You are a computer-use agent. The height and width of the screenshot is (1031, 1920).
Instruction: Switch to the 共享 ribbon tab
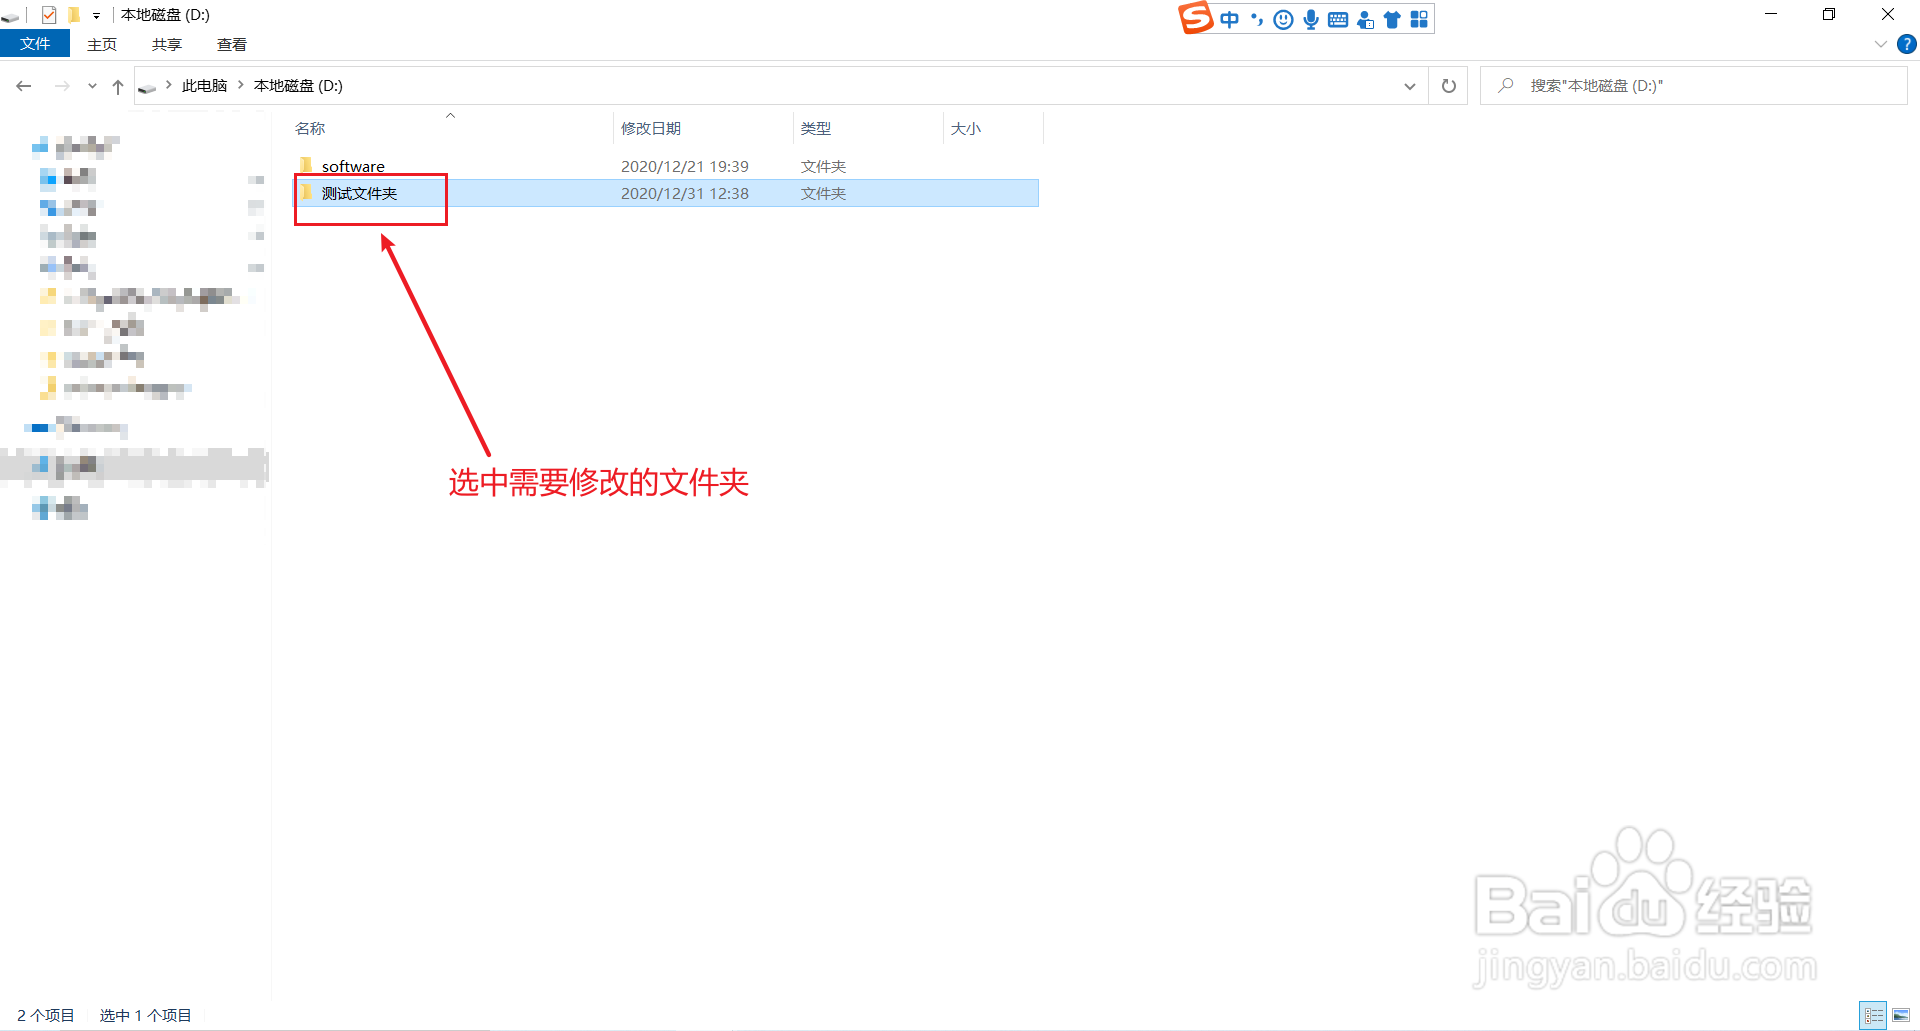167,44
